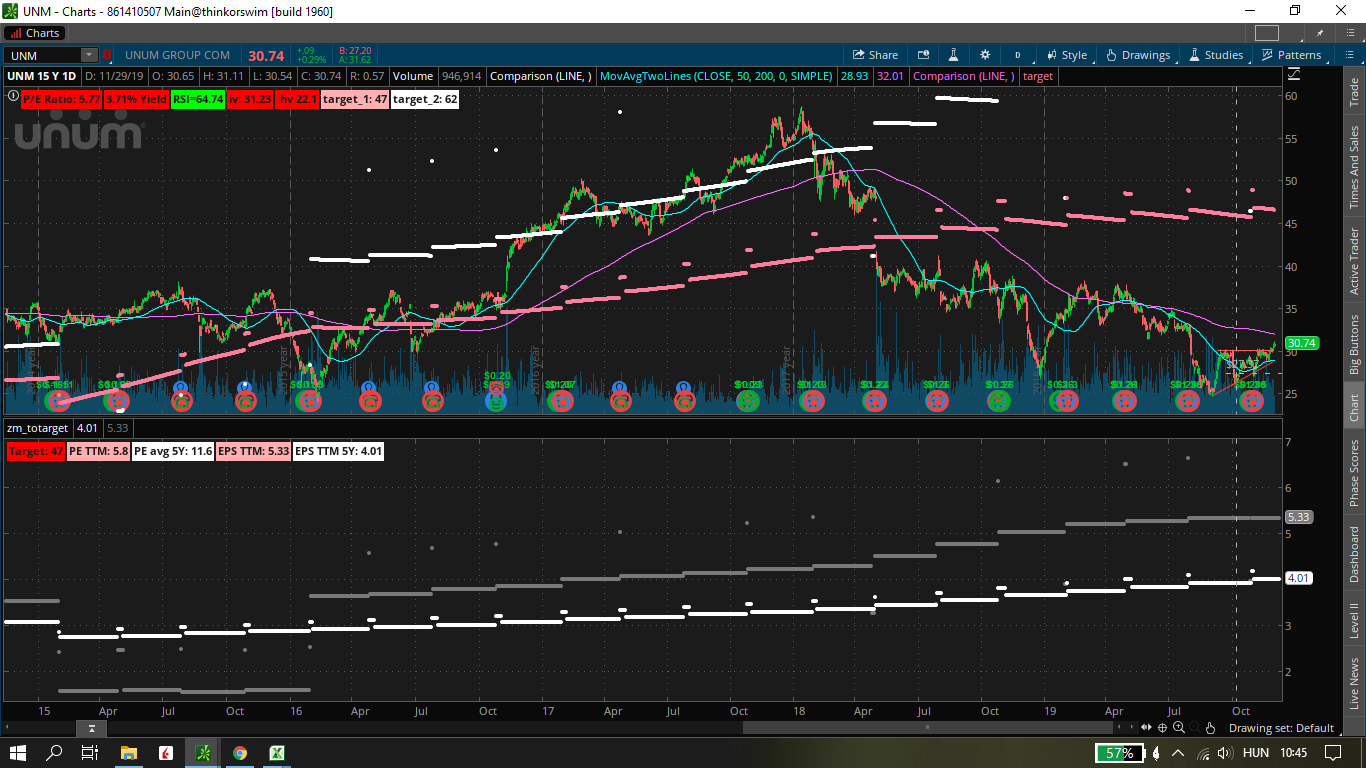
Task: Open Task View on taskbar
Action: tap(90, 753)
